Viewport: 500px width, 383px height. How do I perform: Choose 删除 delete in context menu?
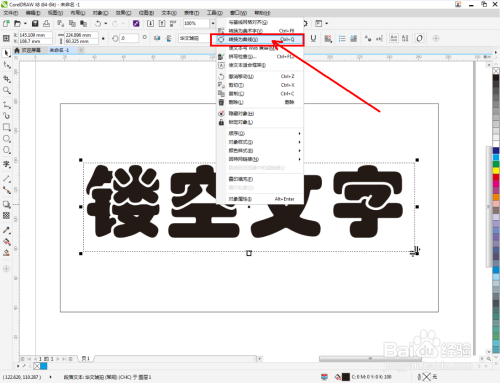coord(260,102)
